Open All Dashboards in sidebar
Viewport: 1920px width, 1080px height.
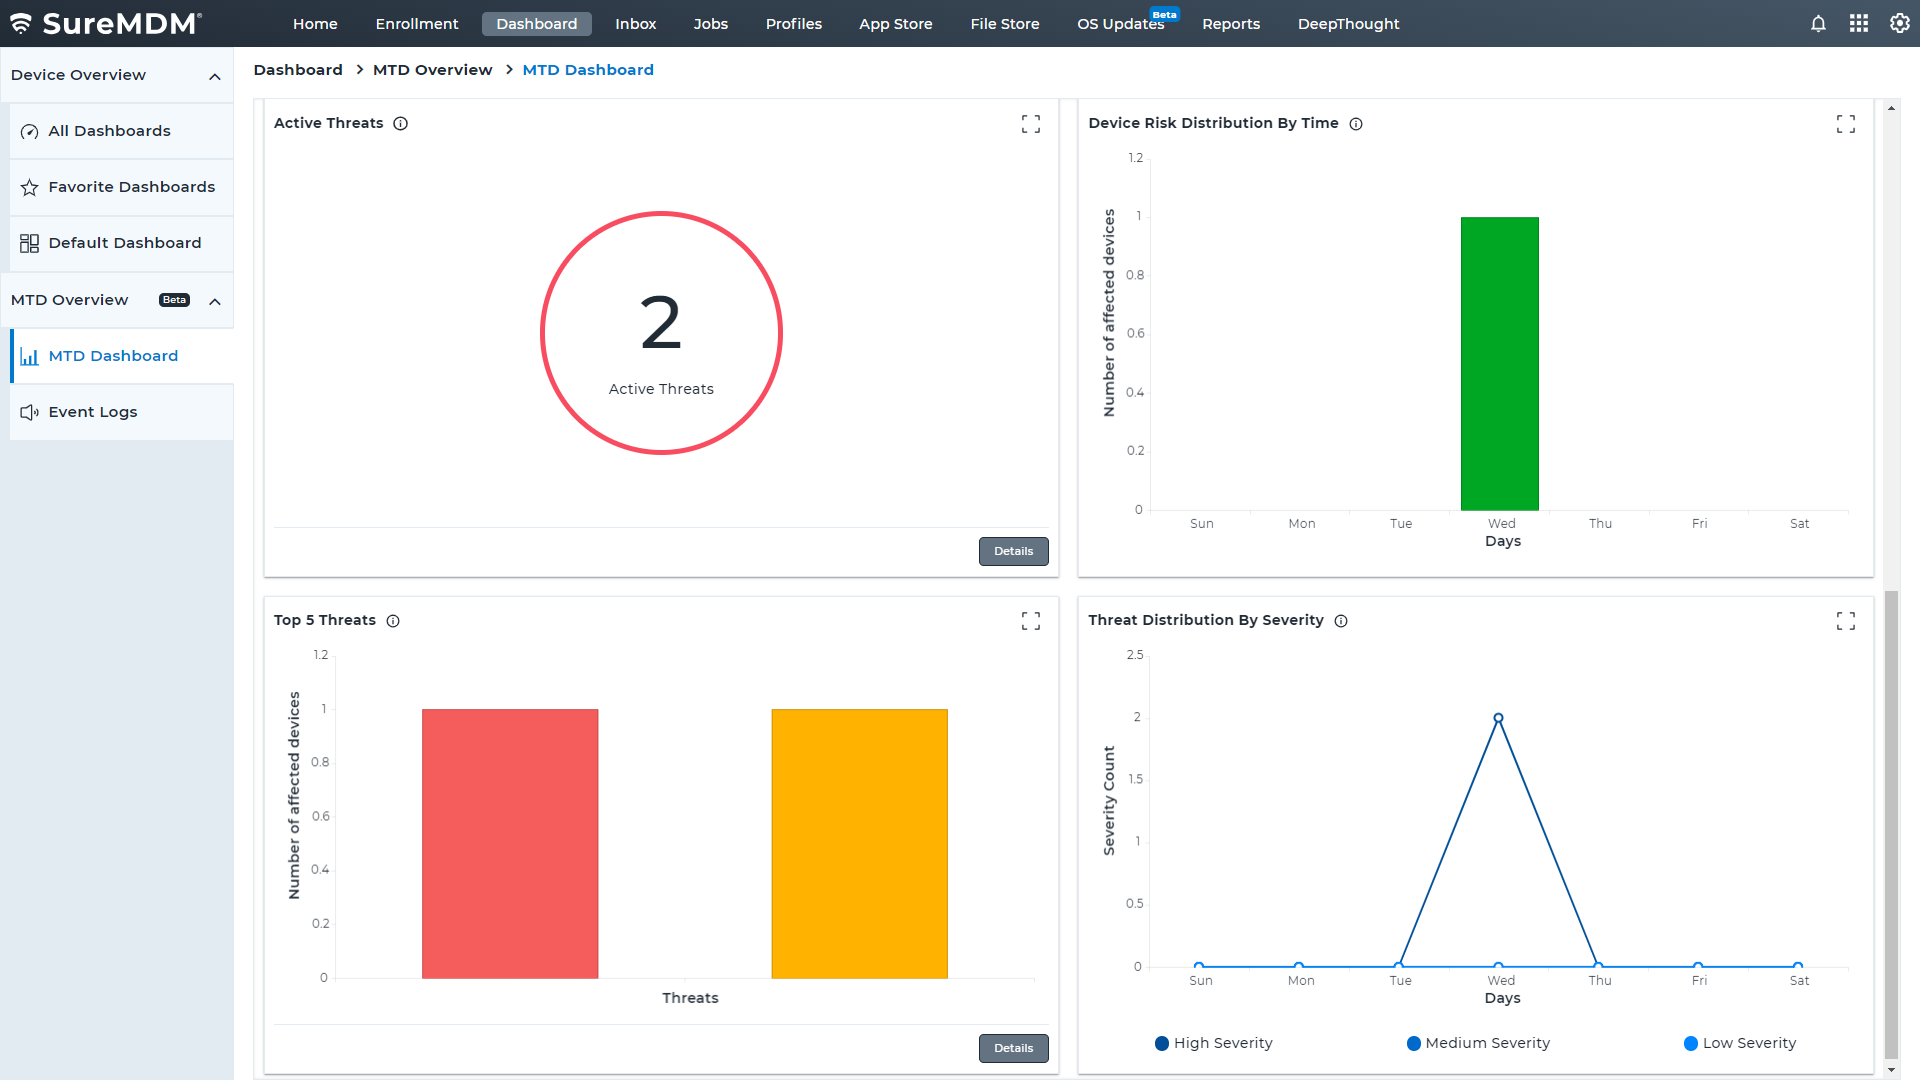point(122,131)
